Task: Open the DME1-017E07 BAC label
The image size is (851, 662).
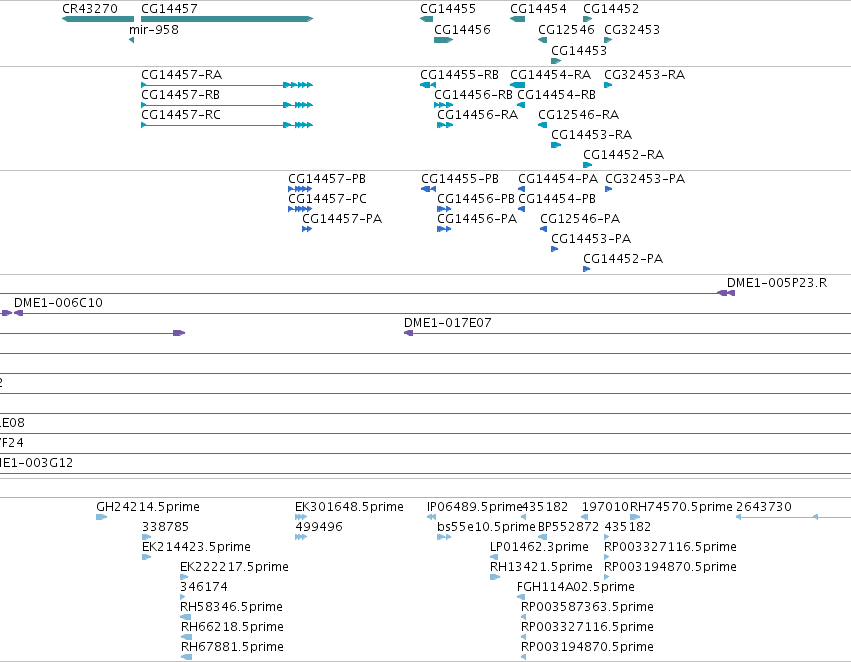Action: (448, 323)
